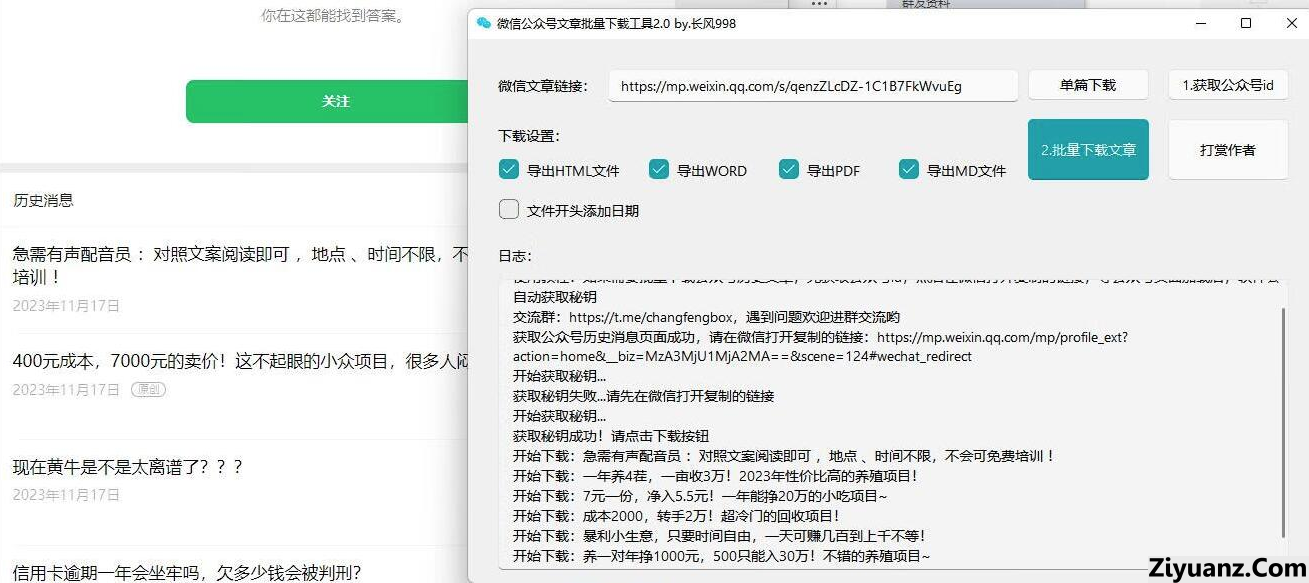Open the 急需有声配音员 article

pos(240,255)
